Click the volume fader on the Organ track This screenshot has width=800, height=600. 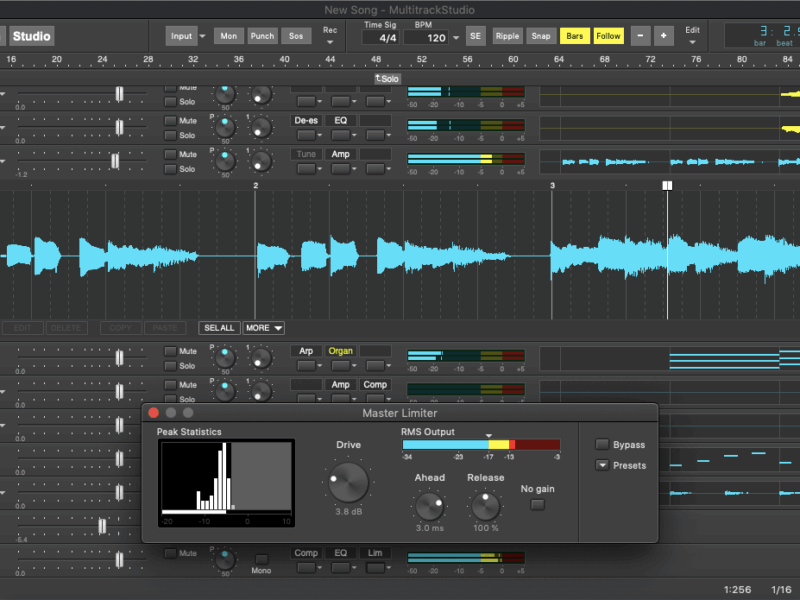click(x=119, y=357)
